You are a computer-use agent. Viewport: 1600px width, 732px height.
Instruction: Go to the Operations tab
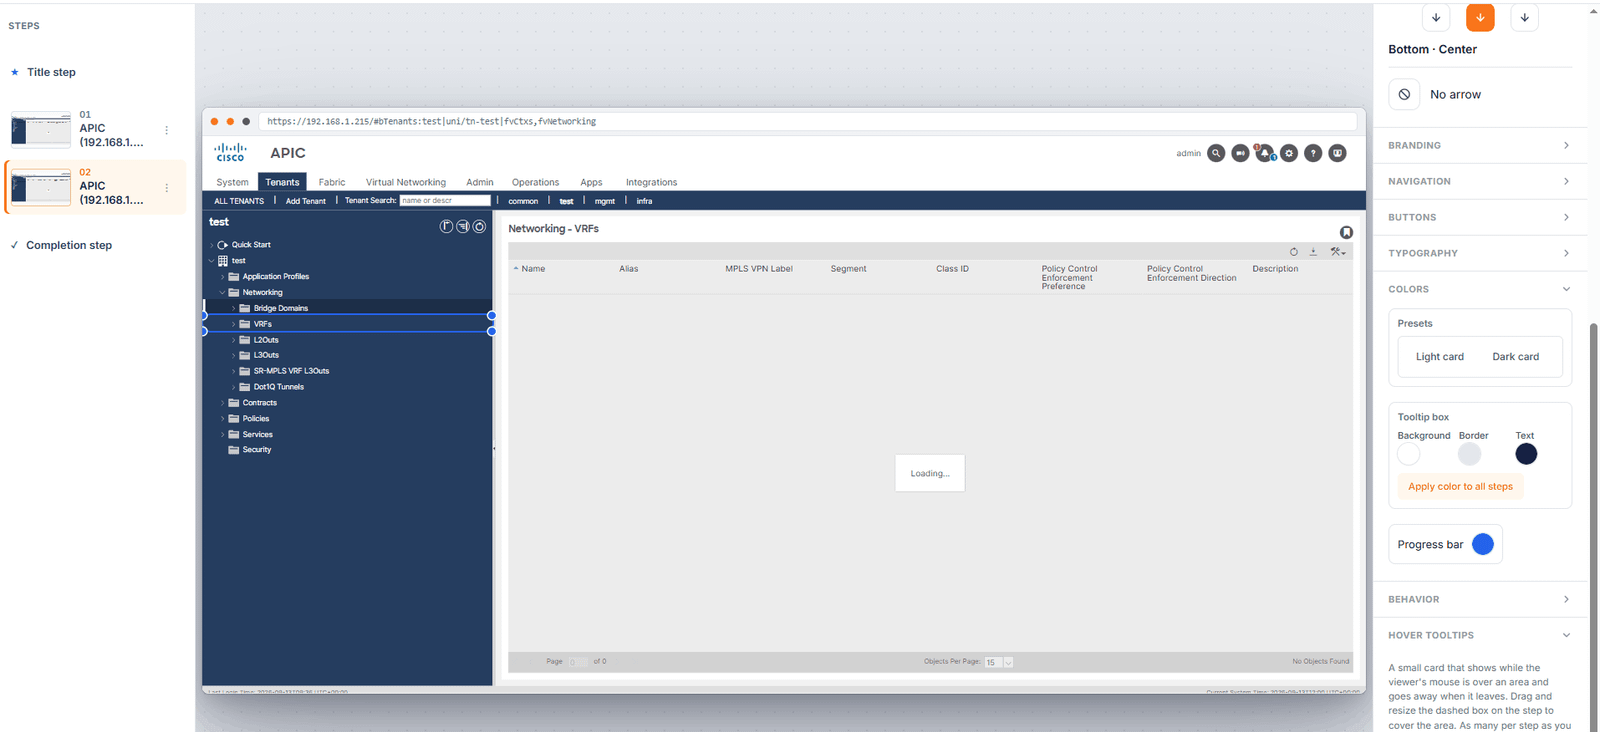535,182
